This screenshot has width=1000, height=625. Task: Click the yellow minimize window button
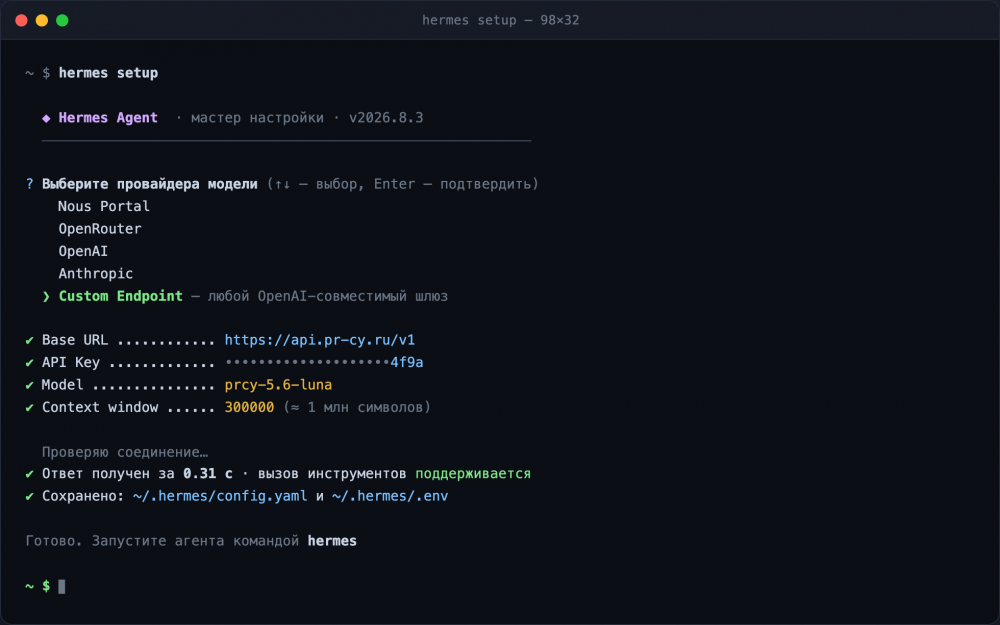click(41, 20)
